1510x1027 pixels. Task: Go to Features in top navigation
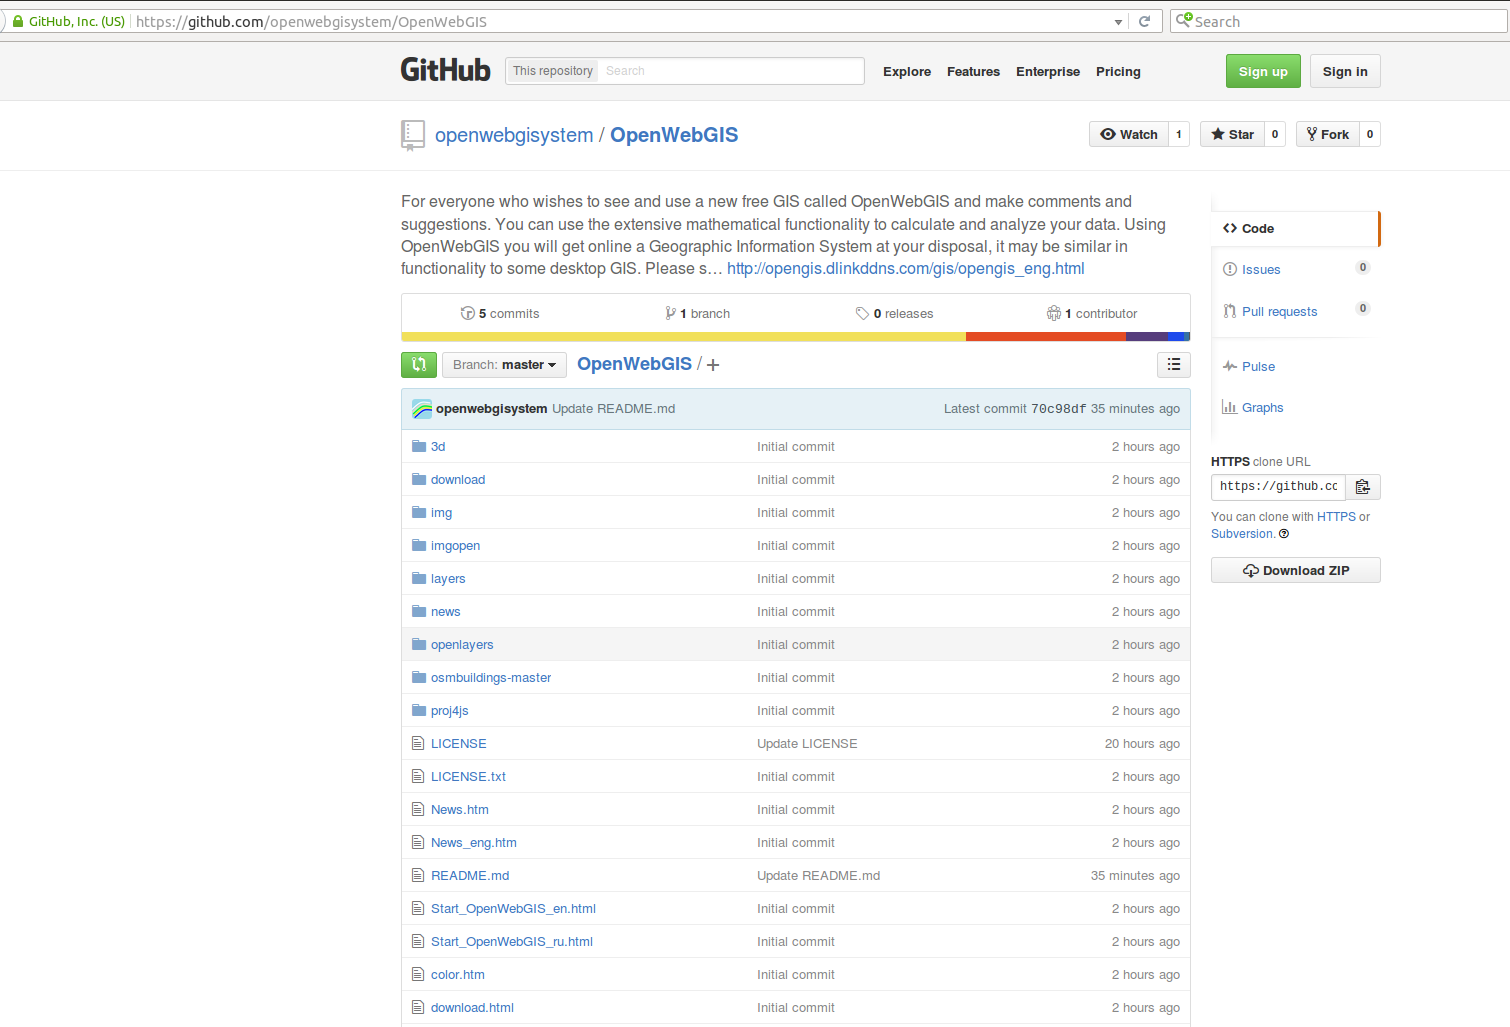[973, 72]
